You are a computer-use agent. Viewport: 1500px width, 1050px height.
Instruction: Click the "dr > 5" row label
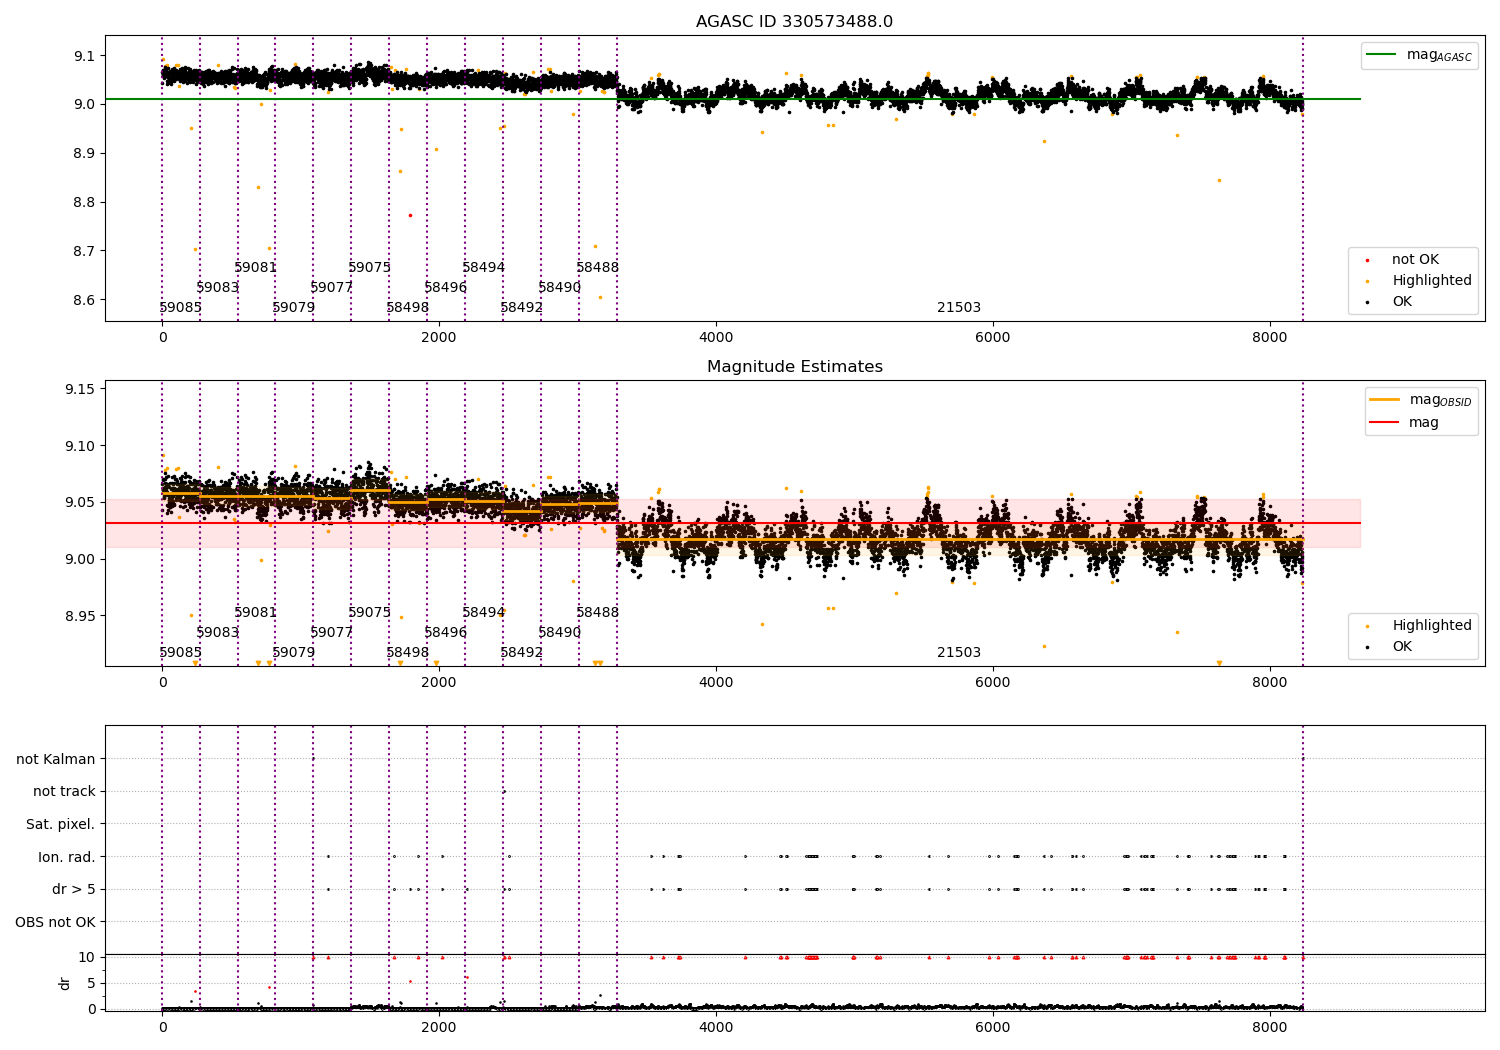(x=74, y=889)
